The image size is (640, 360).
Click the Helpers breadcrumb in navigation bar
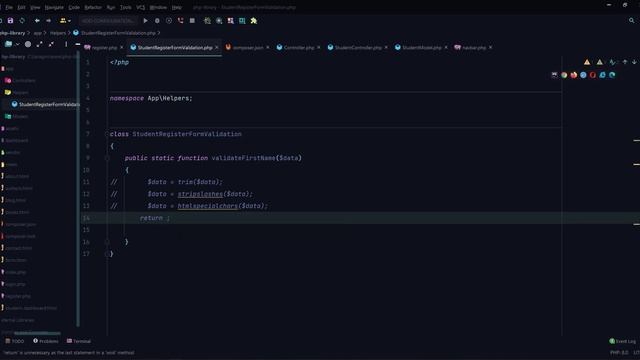tap(58, 33)
